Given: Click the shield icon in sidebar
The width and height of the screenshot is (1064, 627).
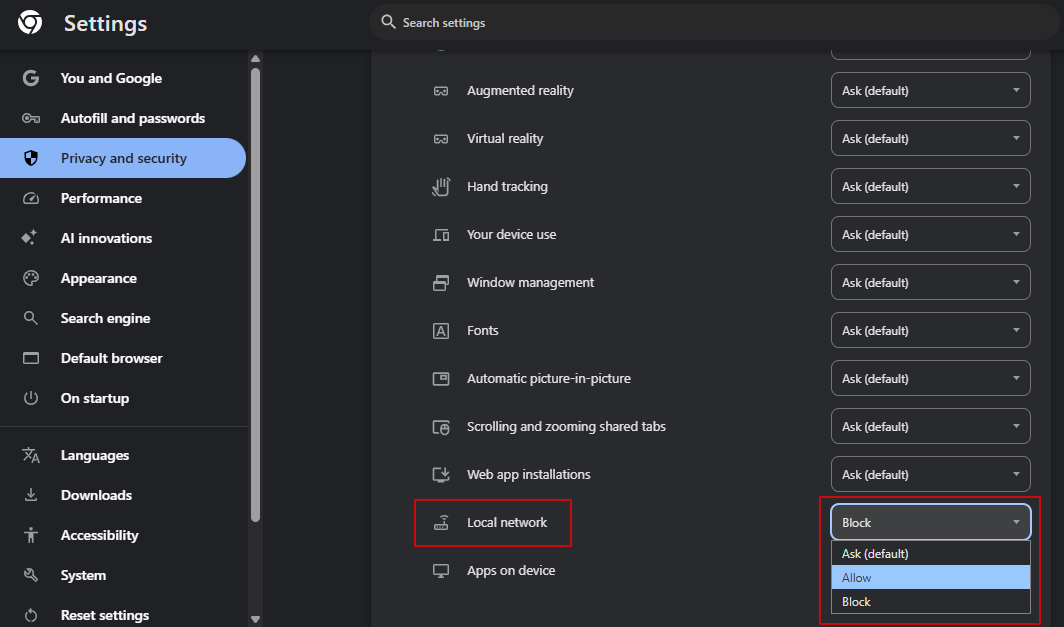Looking at the screenshot, I should [x=31, y=158].
